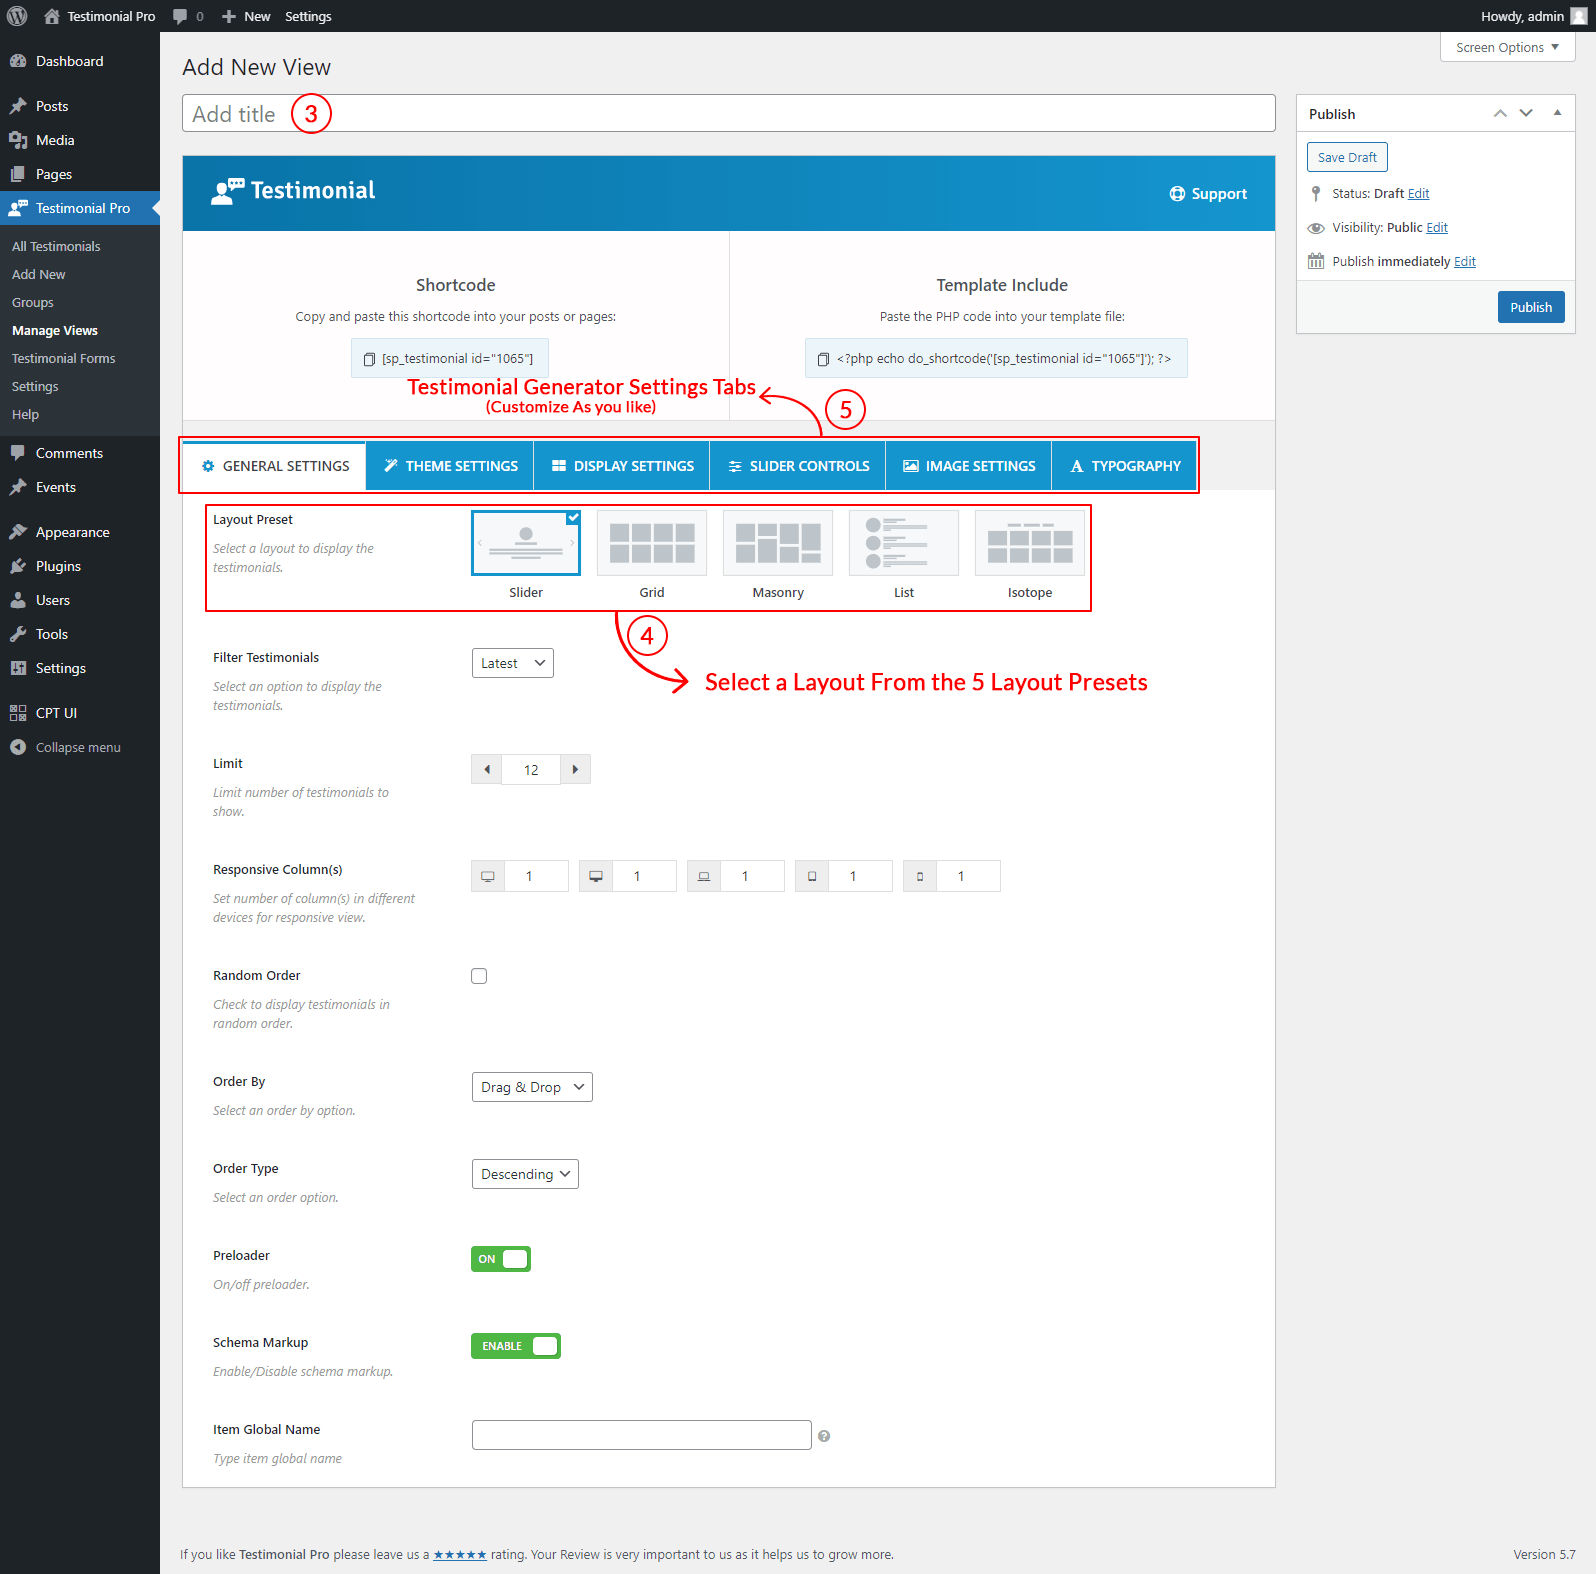Select the Grid layout preset
This screenshot has width=1596, height=1574.
tap(651, 543)
